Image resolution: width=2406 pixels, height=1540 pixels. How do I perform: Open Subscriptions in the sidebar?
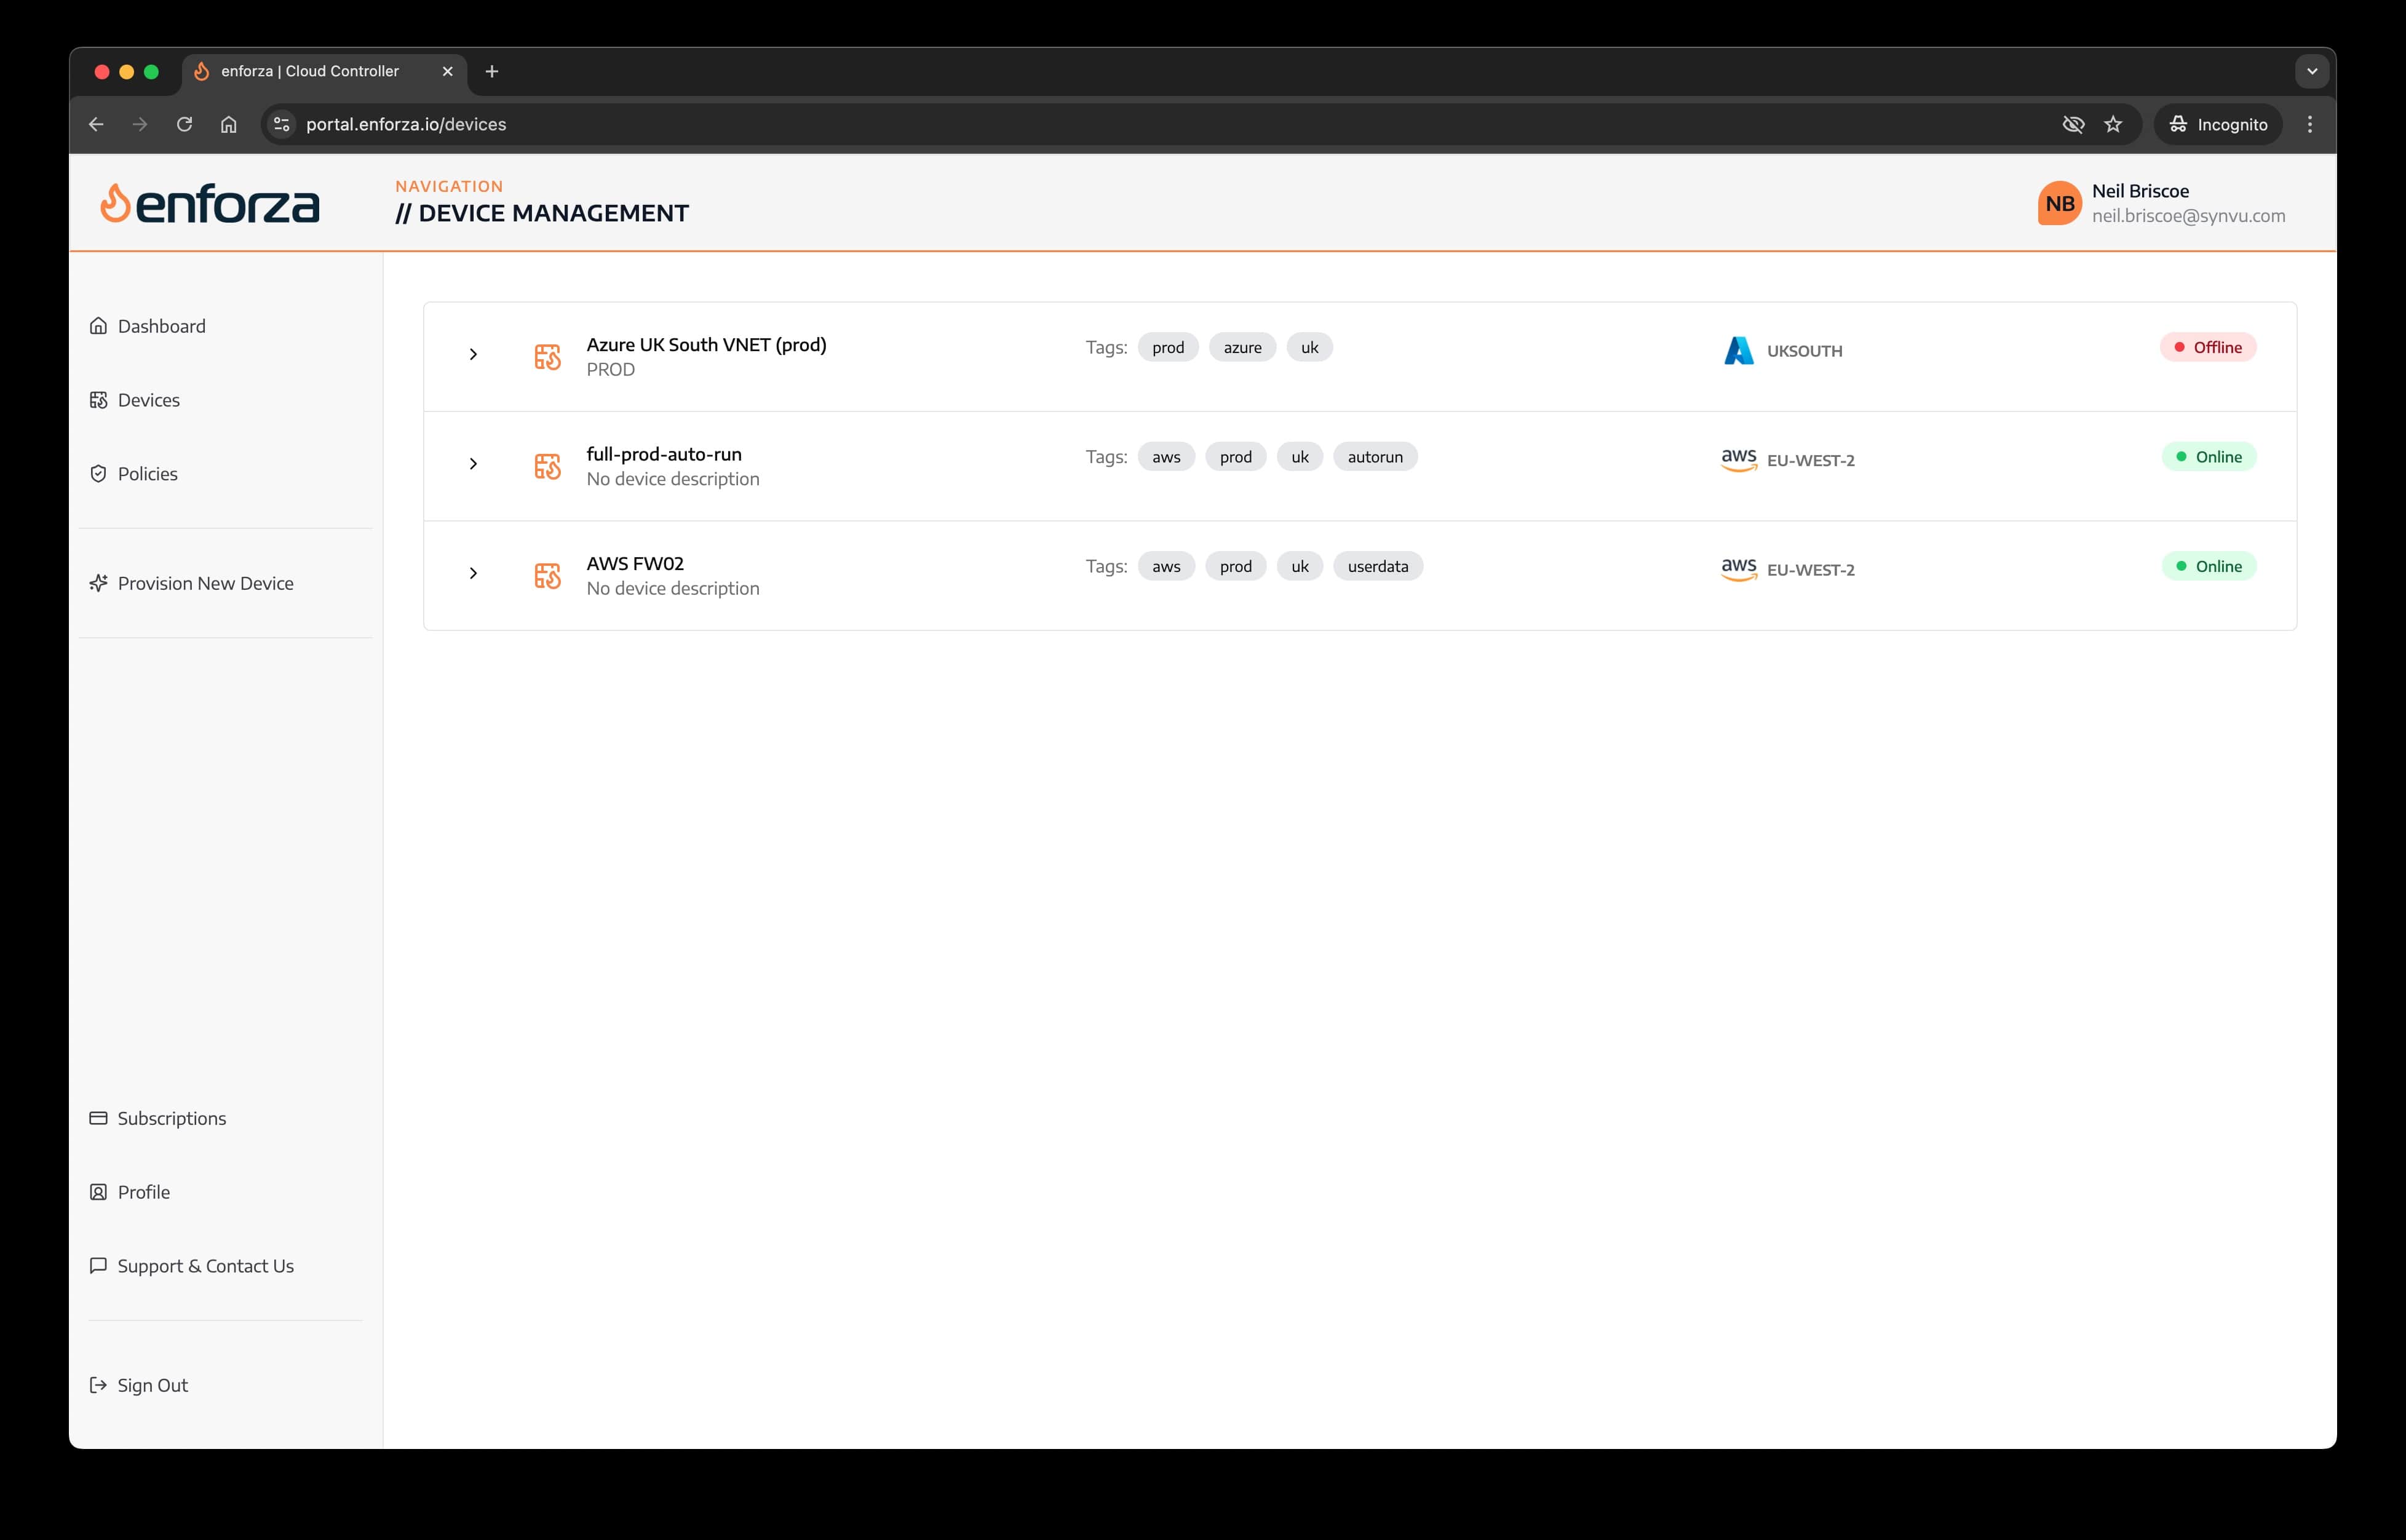172,1118
